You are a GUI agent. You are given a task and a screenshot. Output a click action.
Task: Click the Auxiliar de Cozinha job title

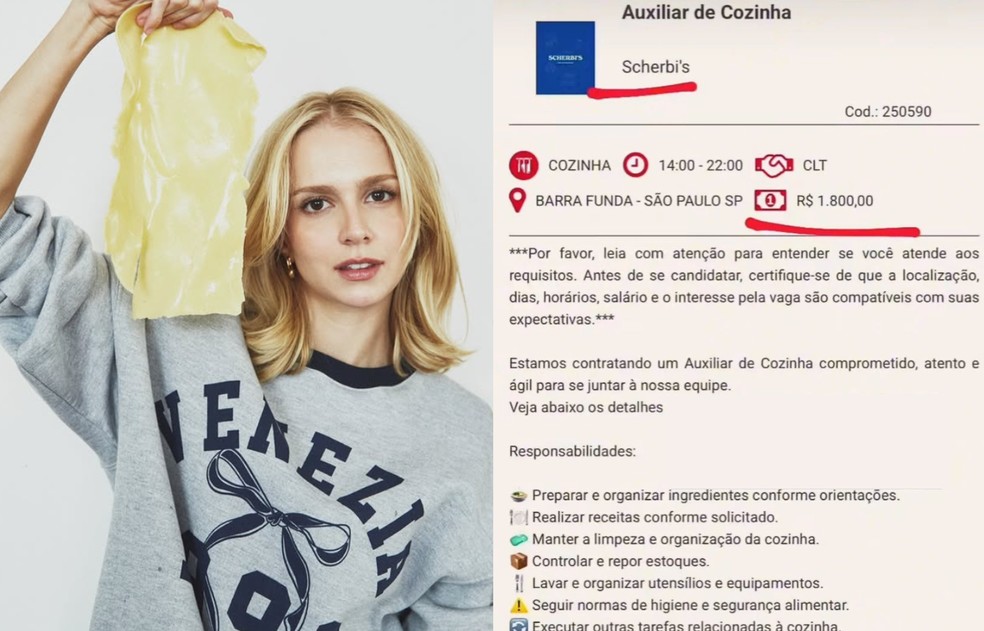click(706, 12)
